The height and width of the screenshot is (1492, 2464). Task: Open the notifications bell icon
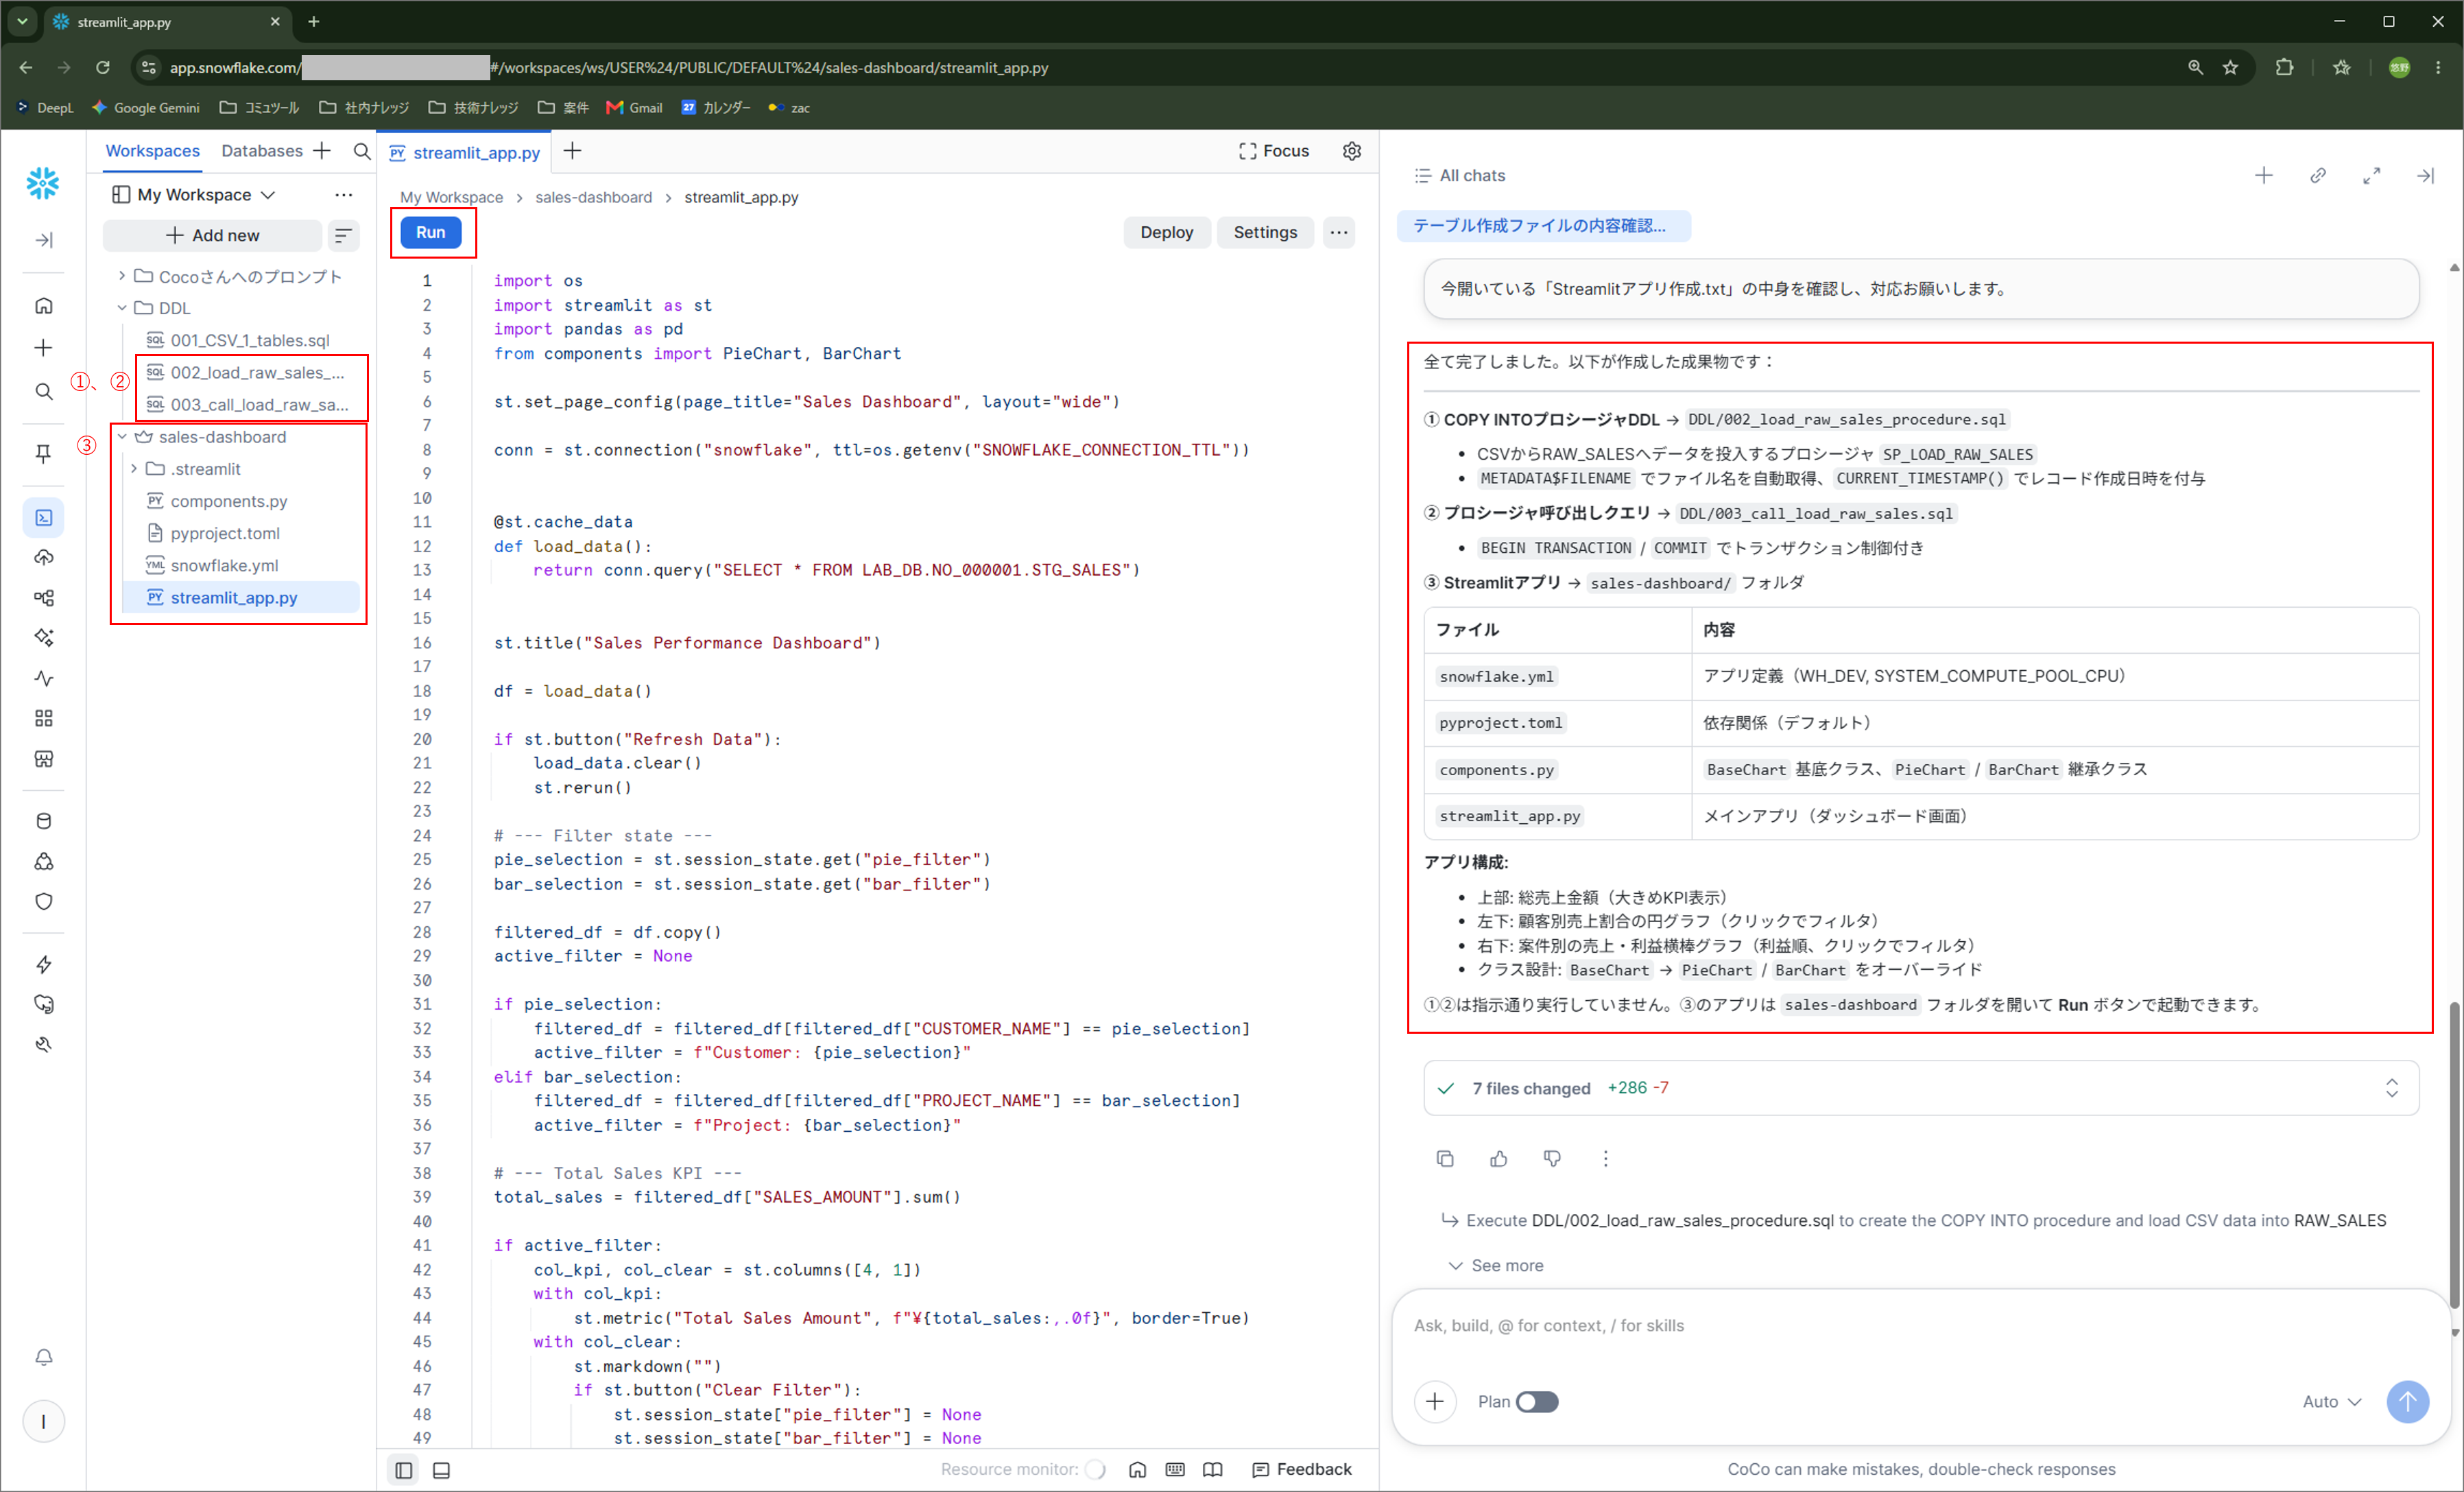pyautogui.click(x=43, y=1357)
